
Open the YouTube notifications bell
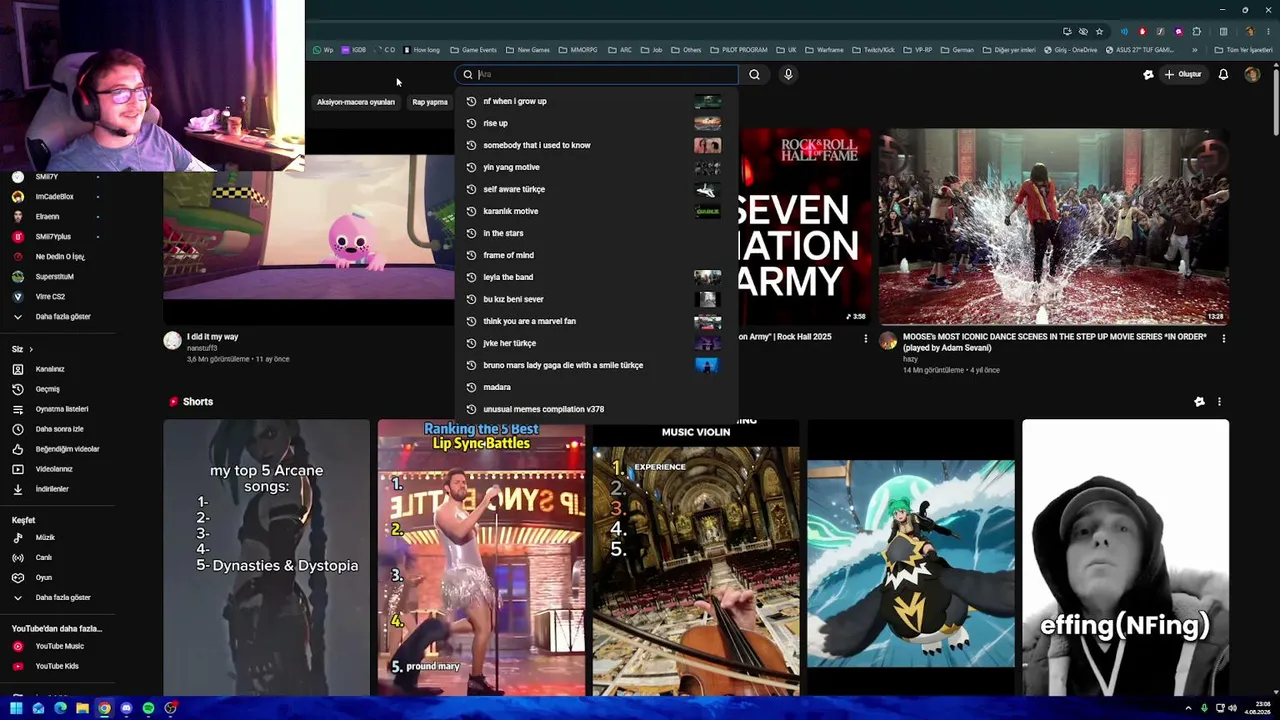tap(1223, 74)
